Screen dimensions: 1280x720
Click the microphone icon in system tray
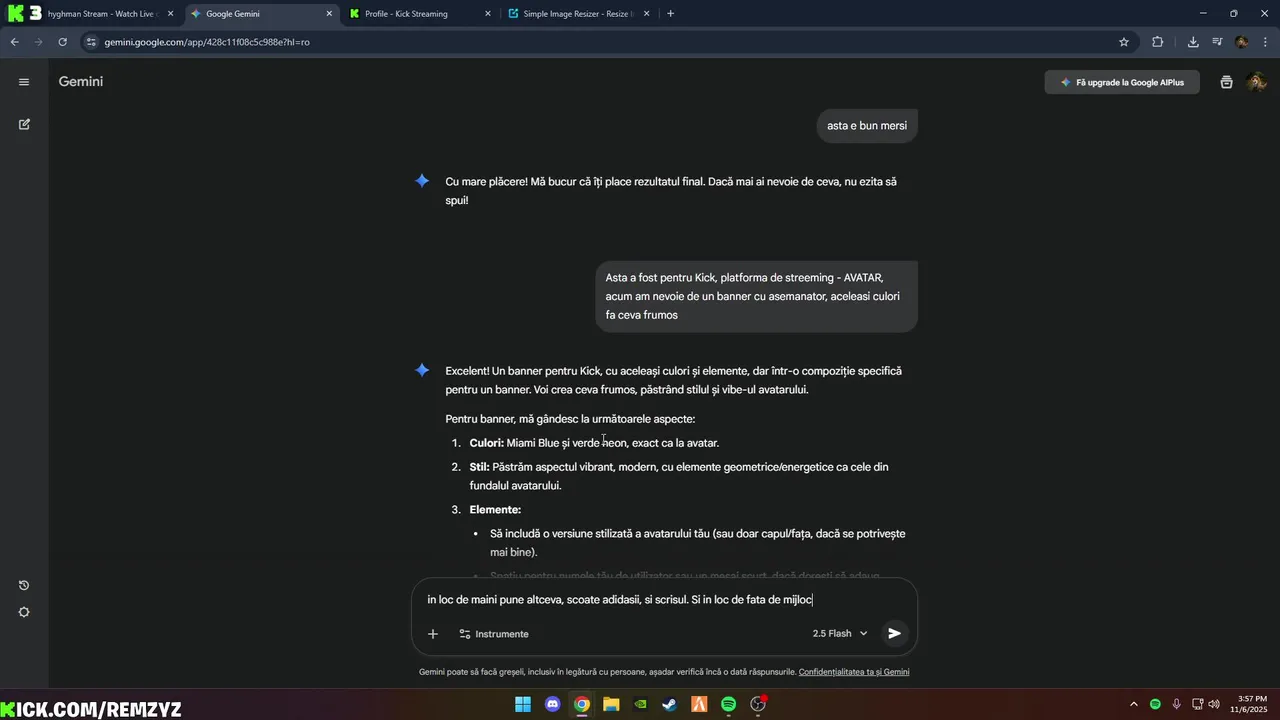pyautogui.click(x=1176, y=704)
